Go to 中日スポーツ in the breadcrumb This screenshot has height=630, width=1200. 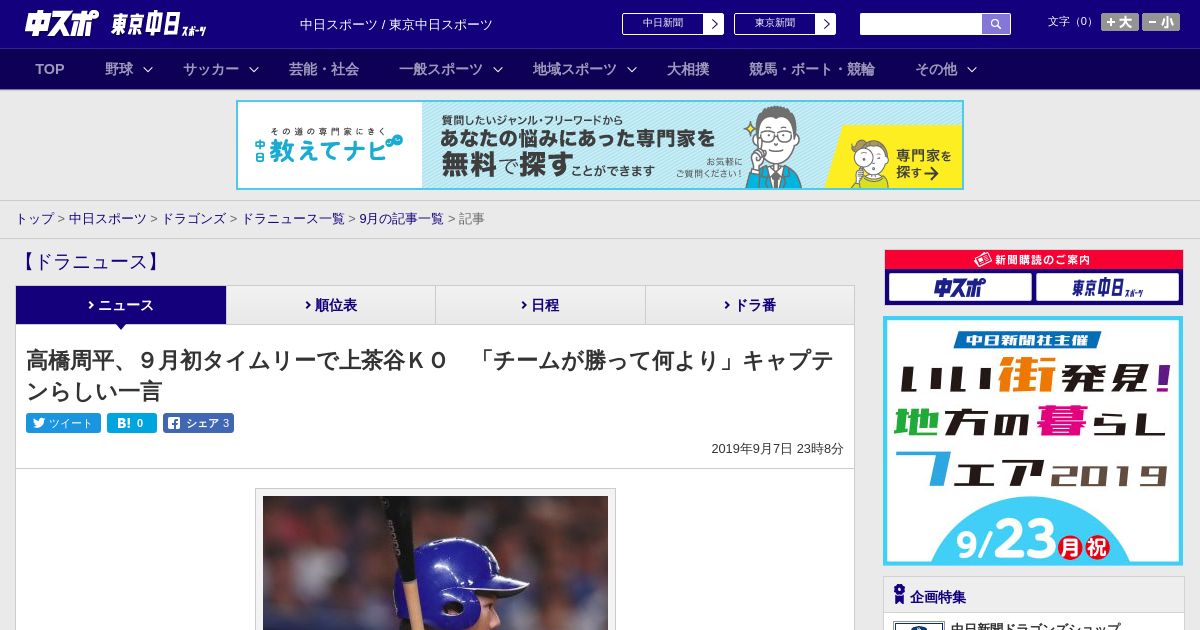pos(108,218)
